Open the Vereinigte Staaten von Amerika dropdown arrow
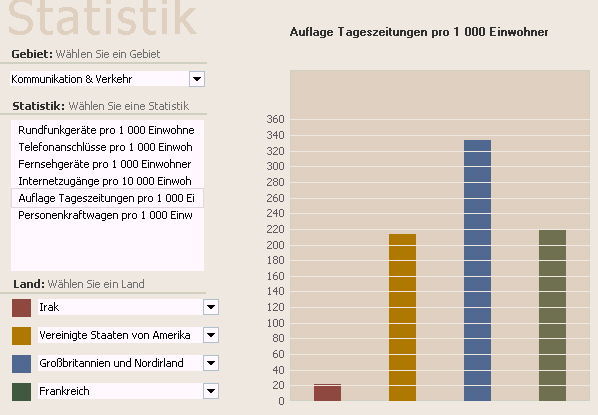Viewport: 598px width, 415px height. [x=211, y=335]
